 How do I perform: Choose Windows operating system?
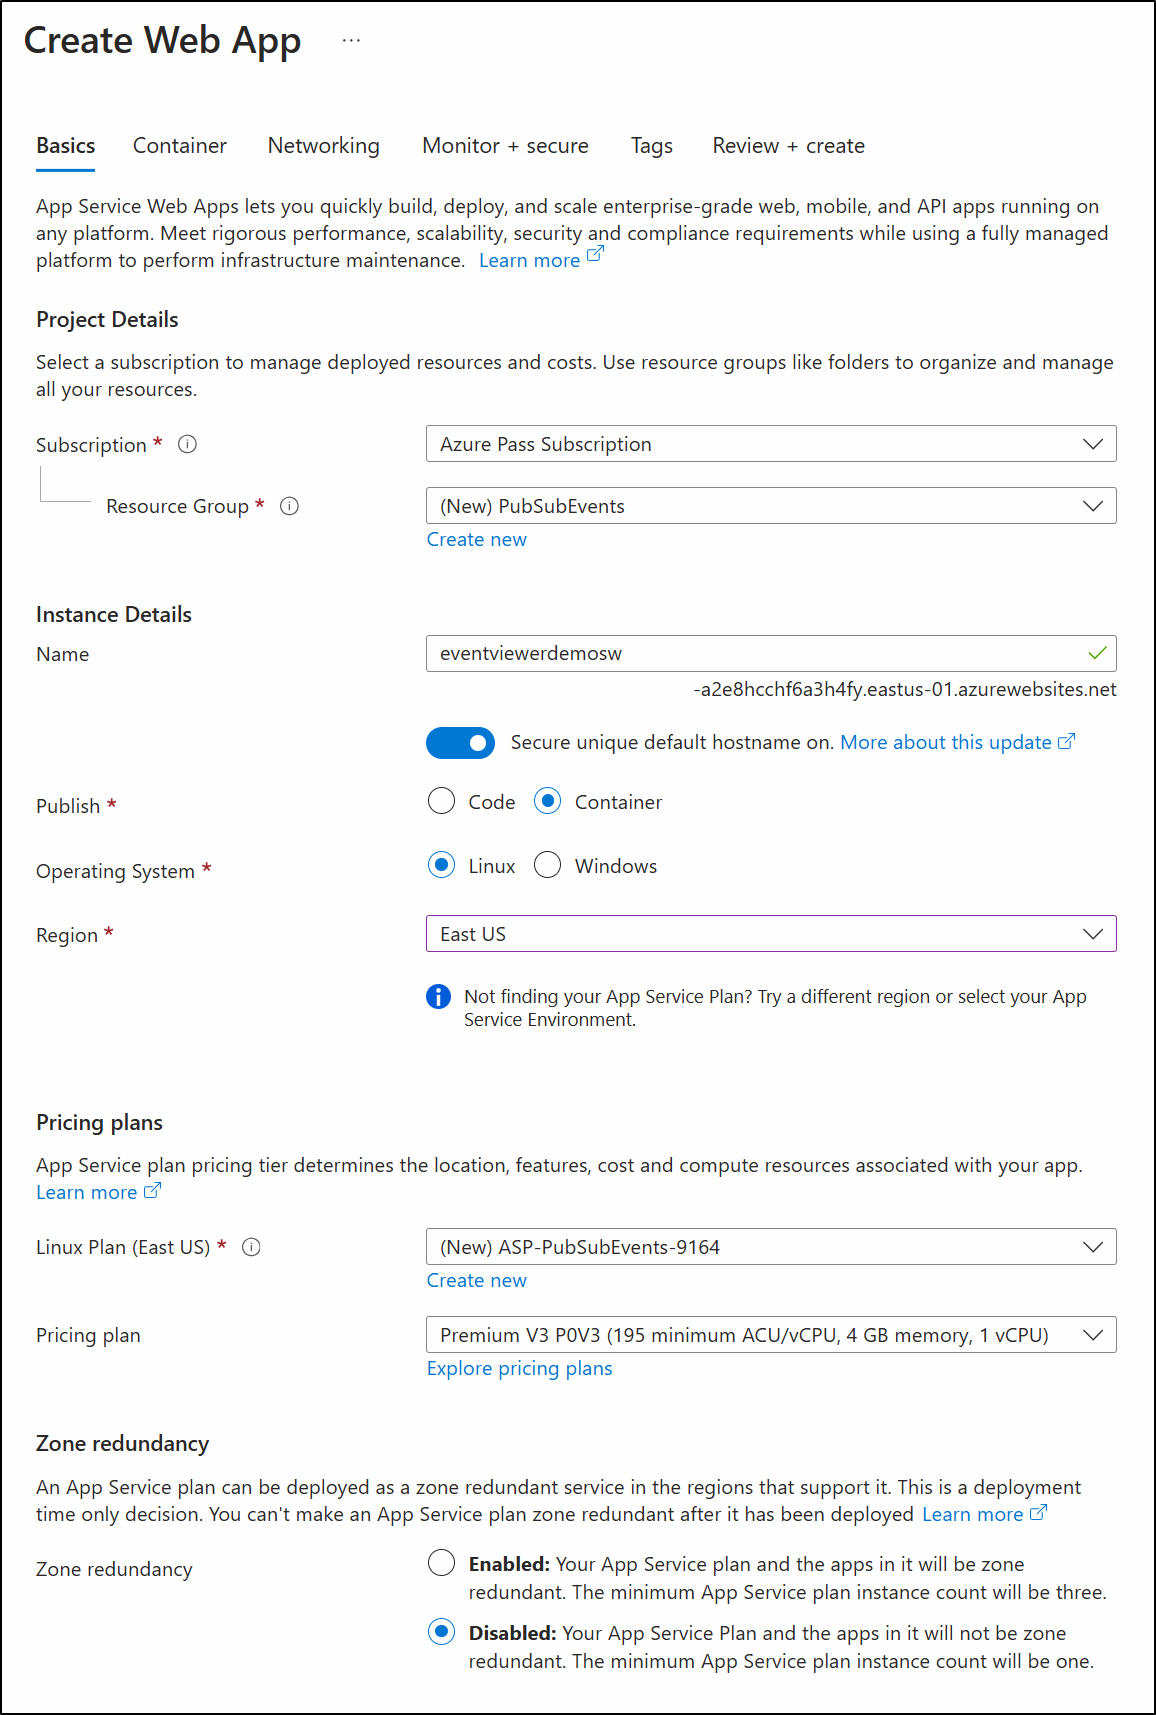547,865
